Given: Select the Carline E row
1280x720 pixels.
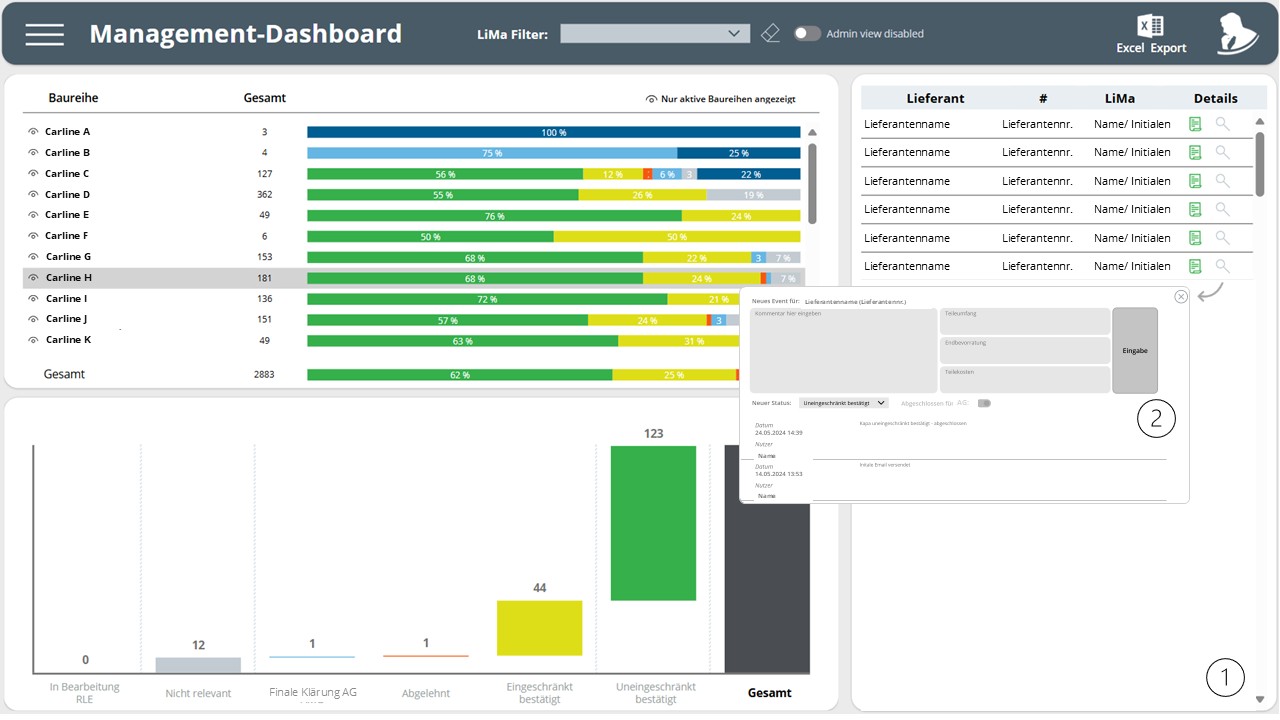Looking at the screenshot, I should click(412, 215).
